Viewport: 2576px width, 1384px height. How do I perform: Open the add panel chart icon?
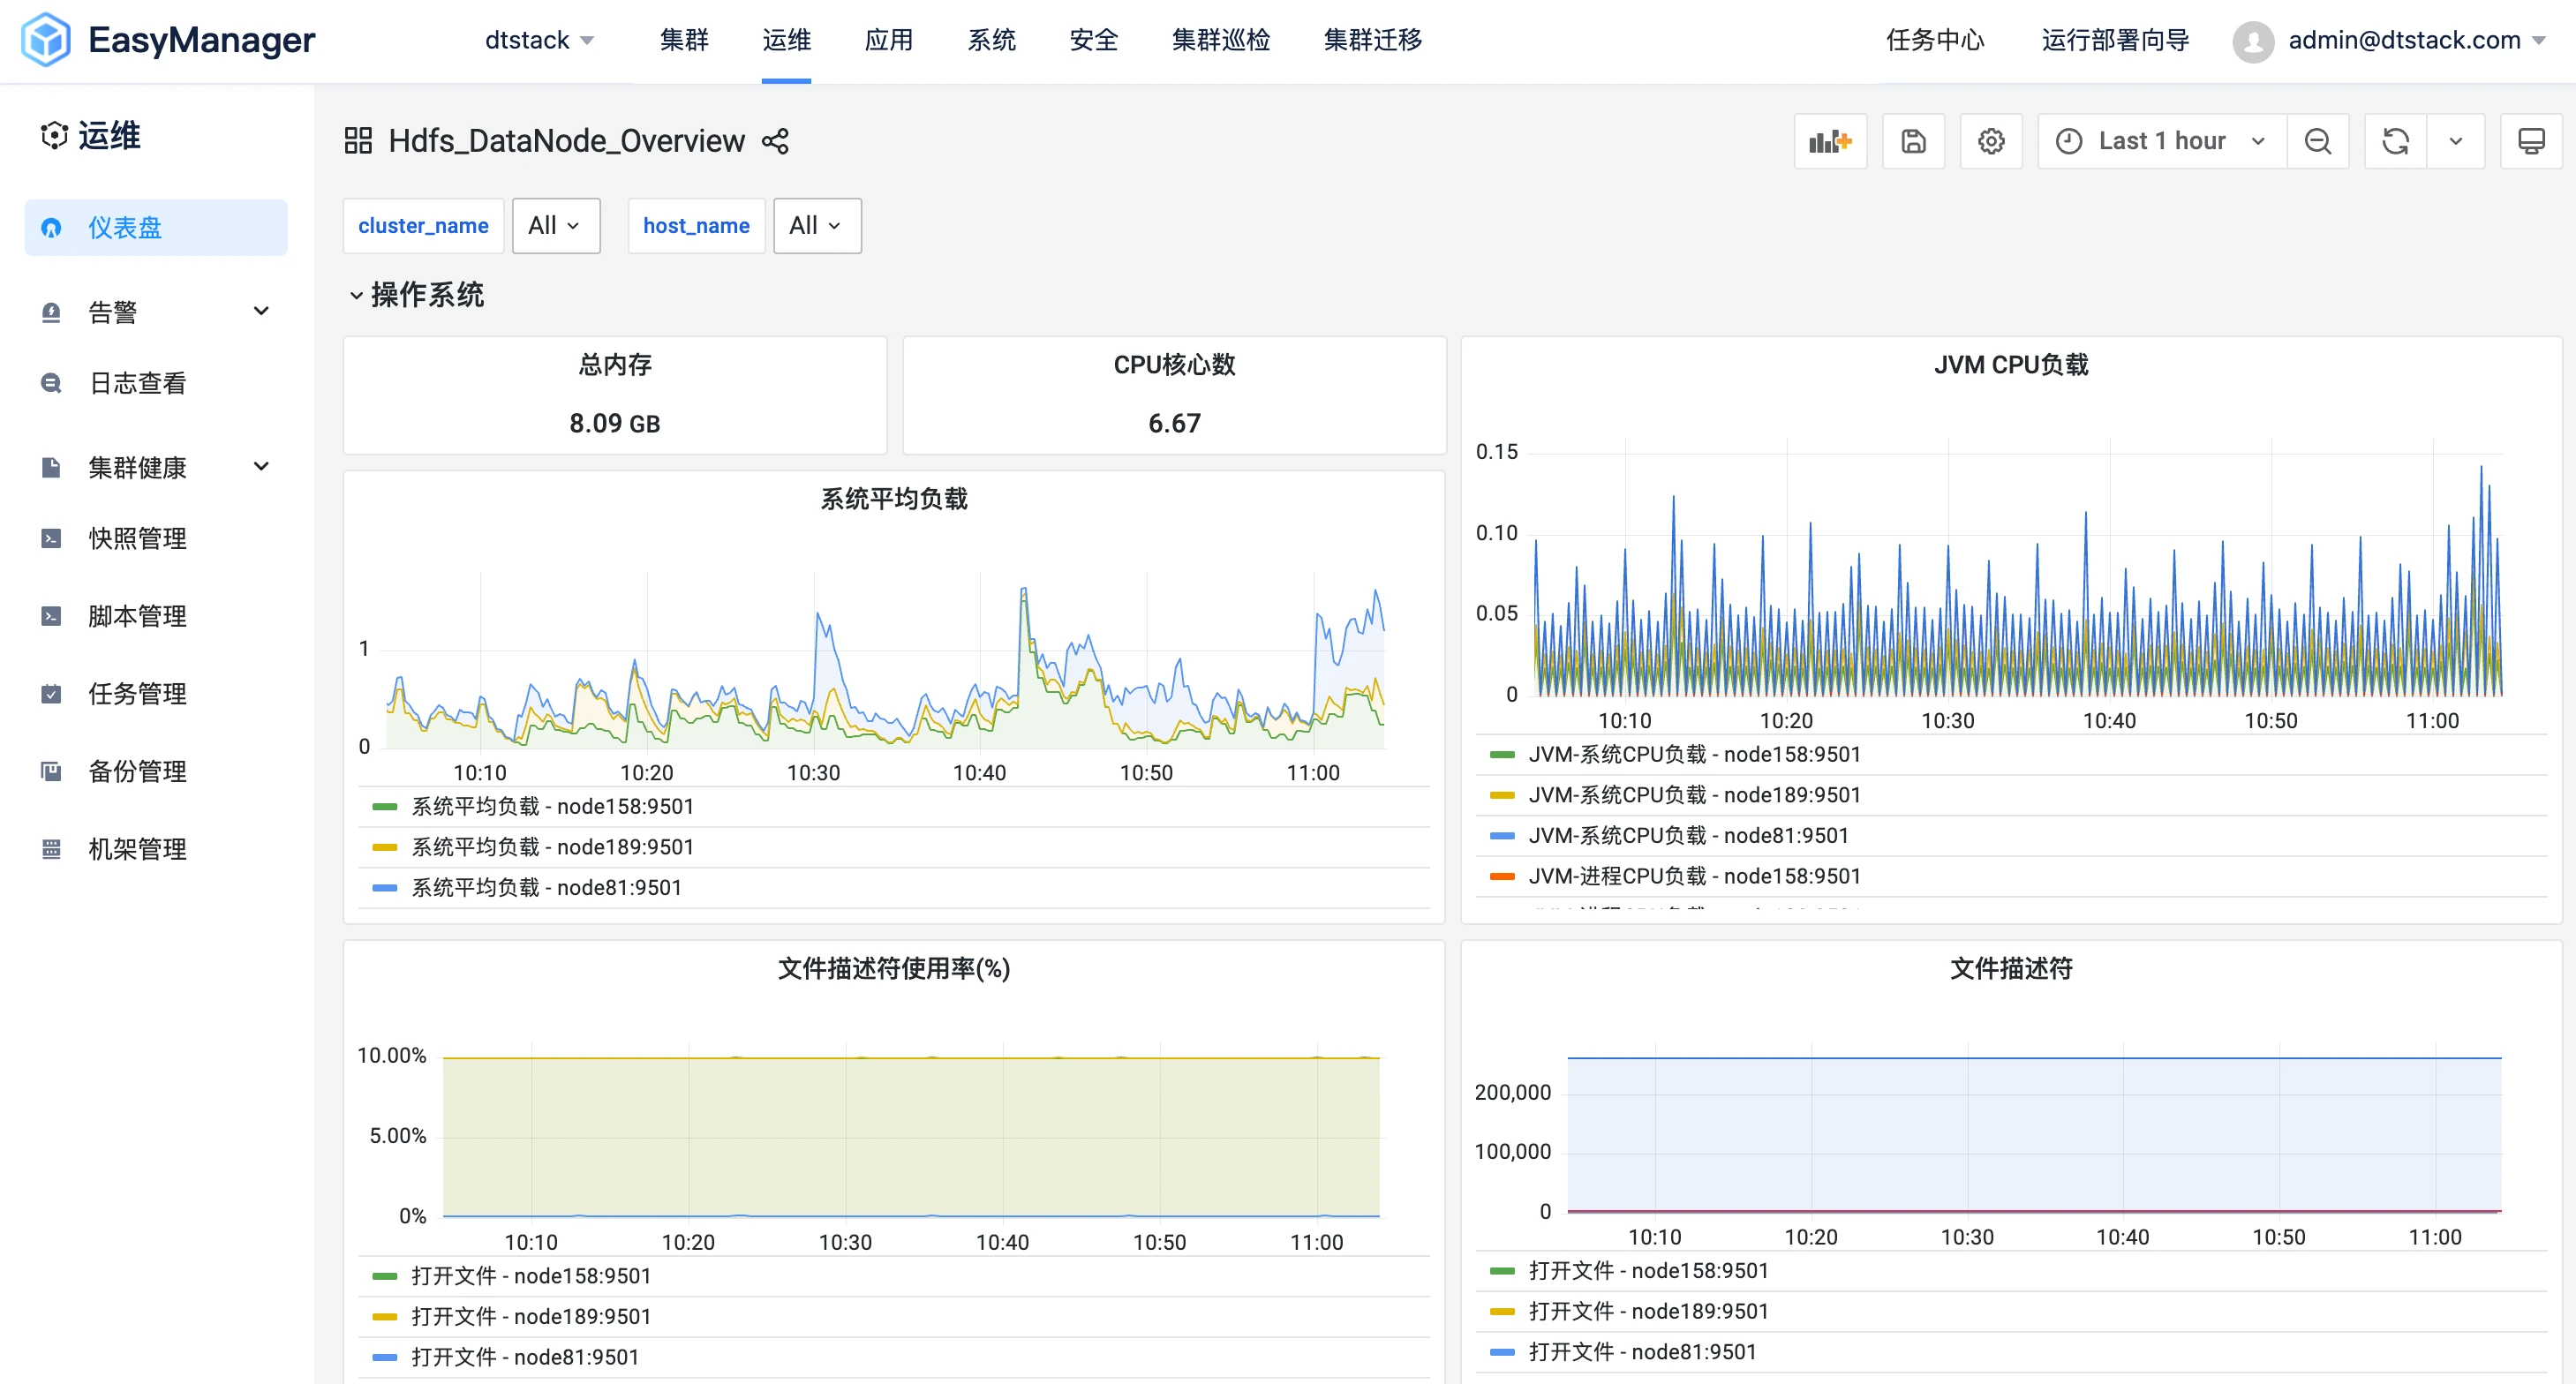click(x=1830, y=141)
